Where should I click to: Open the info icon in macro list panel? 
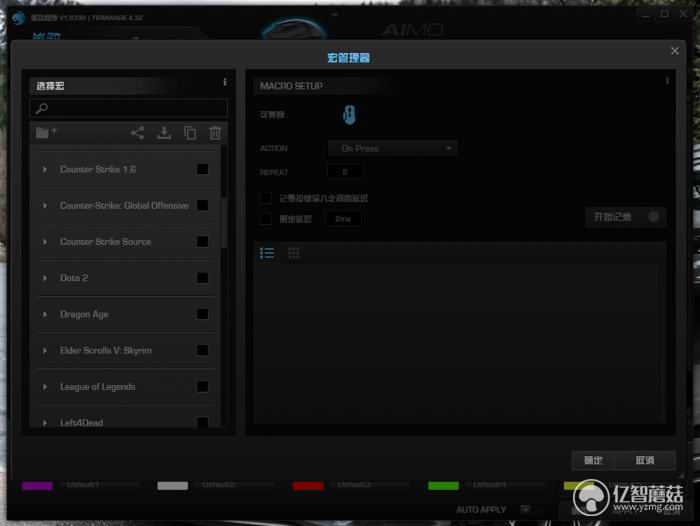pyautogui.click(x=225, y=82)
